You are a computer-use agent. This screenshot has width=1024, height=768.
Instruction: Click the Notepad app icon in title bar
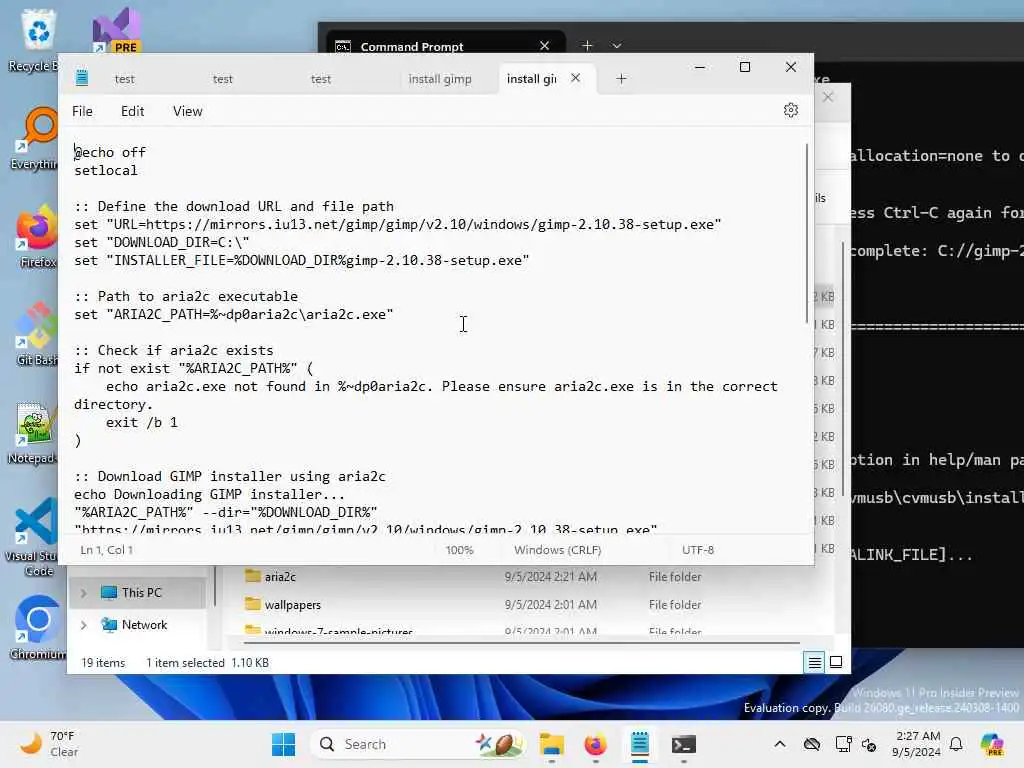(82, 77)
